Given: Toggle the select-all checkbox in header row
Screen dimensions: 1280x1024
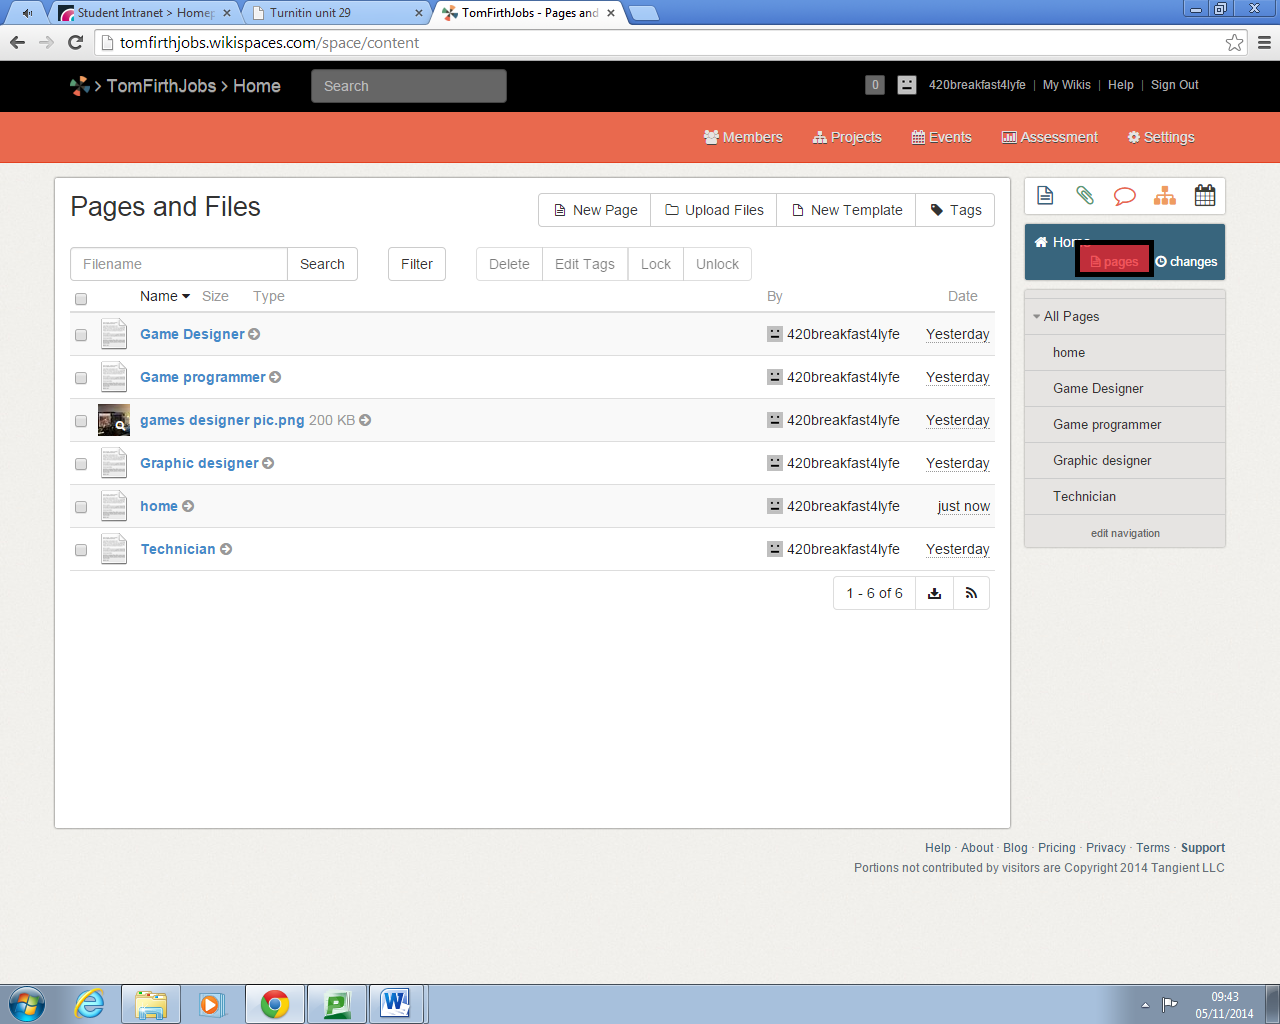Looking at the screenshot, I should pyautogui.click(x=81, y=298).
